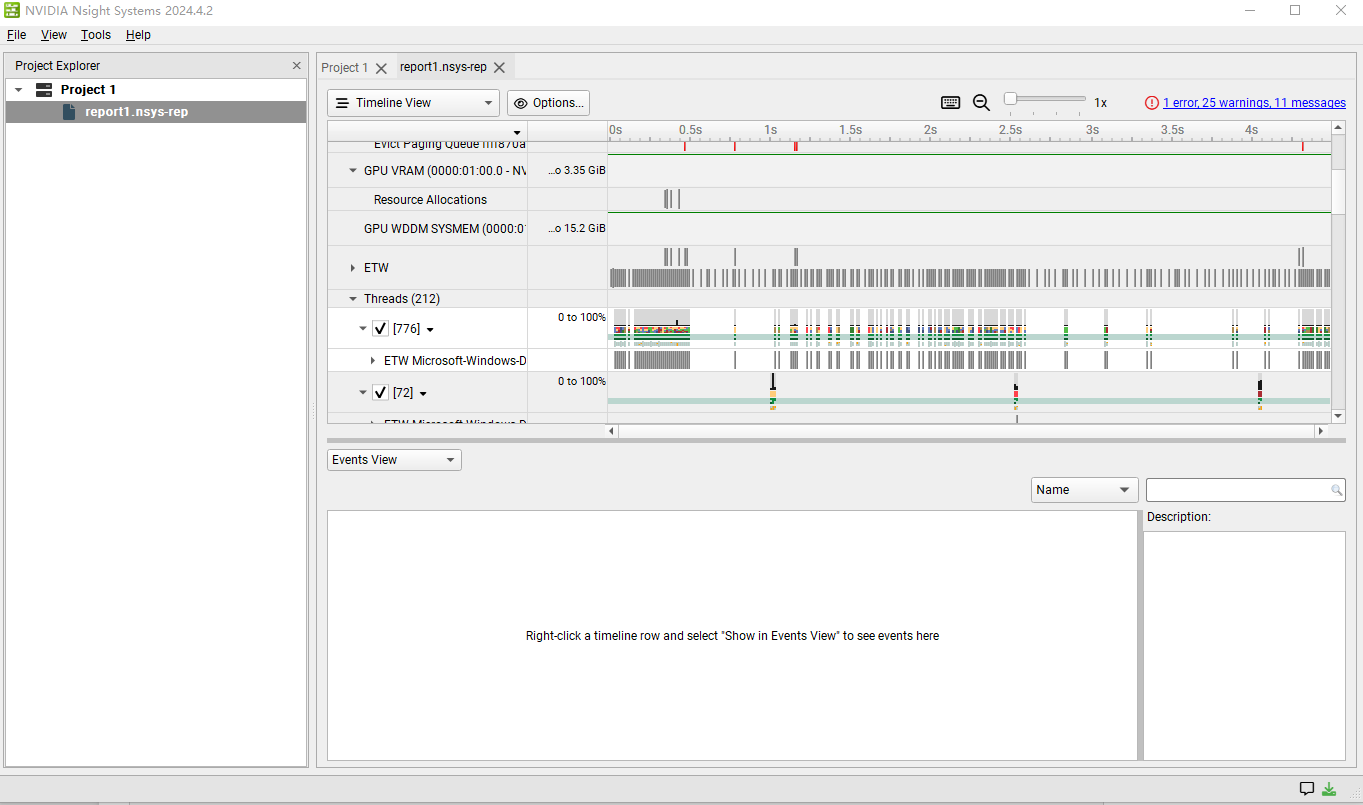The image size is (1363, 805).
Task: Open the timeline header column dropdown arrow
Action: [x=517, y=133]
